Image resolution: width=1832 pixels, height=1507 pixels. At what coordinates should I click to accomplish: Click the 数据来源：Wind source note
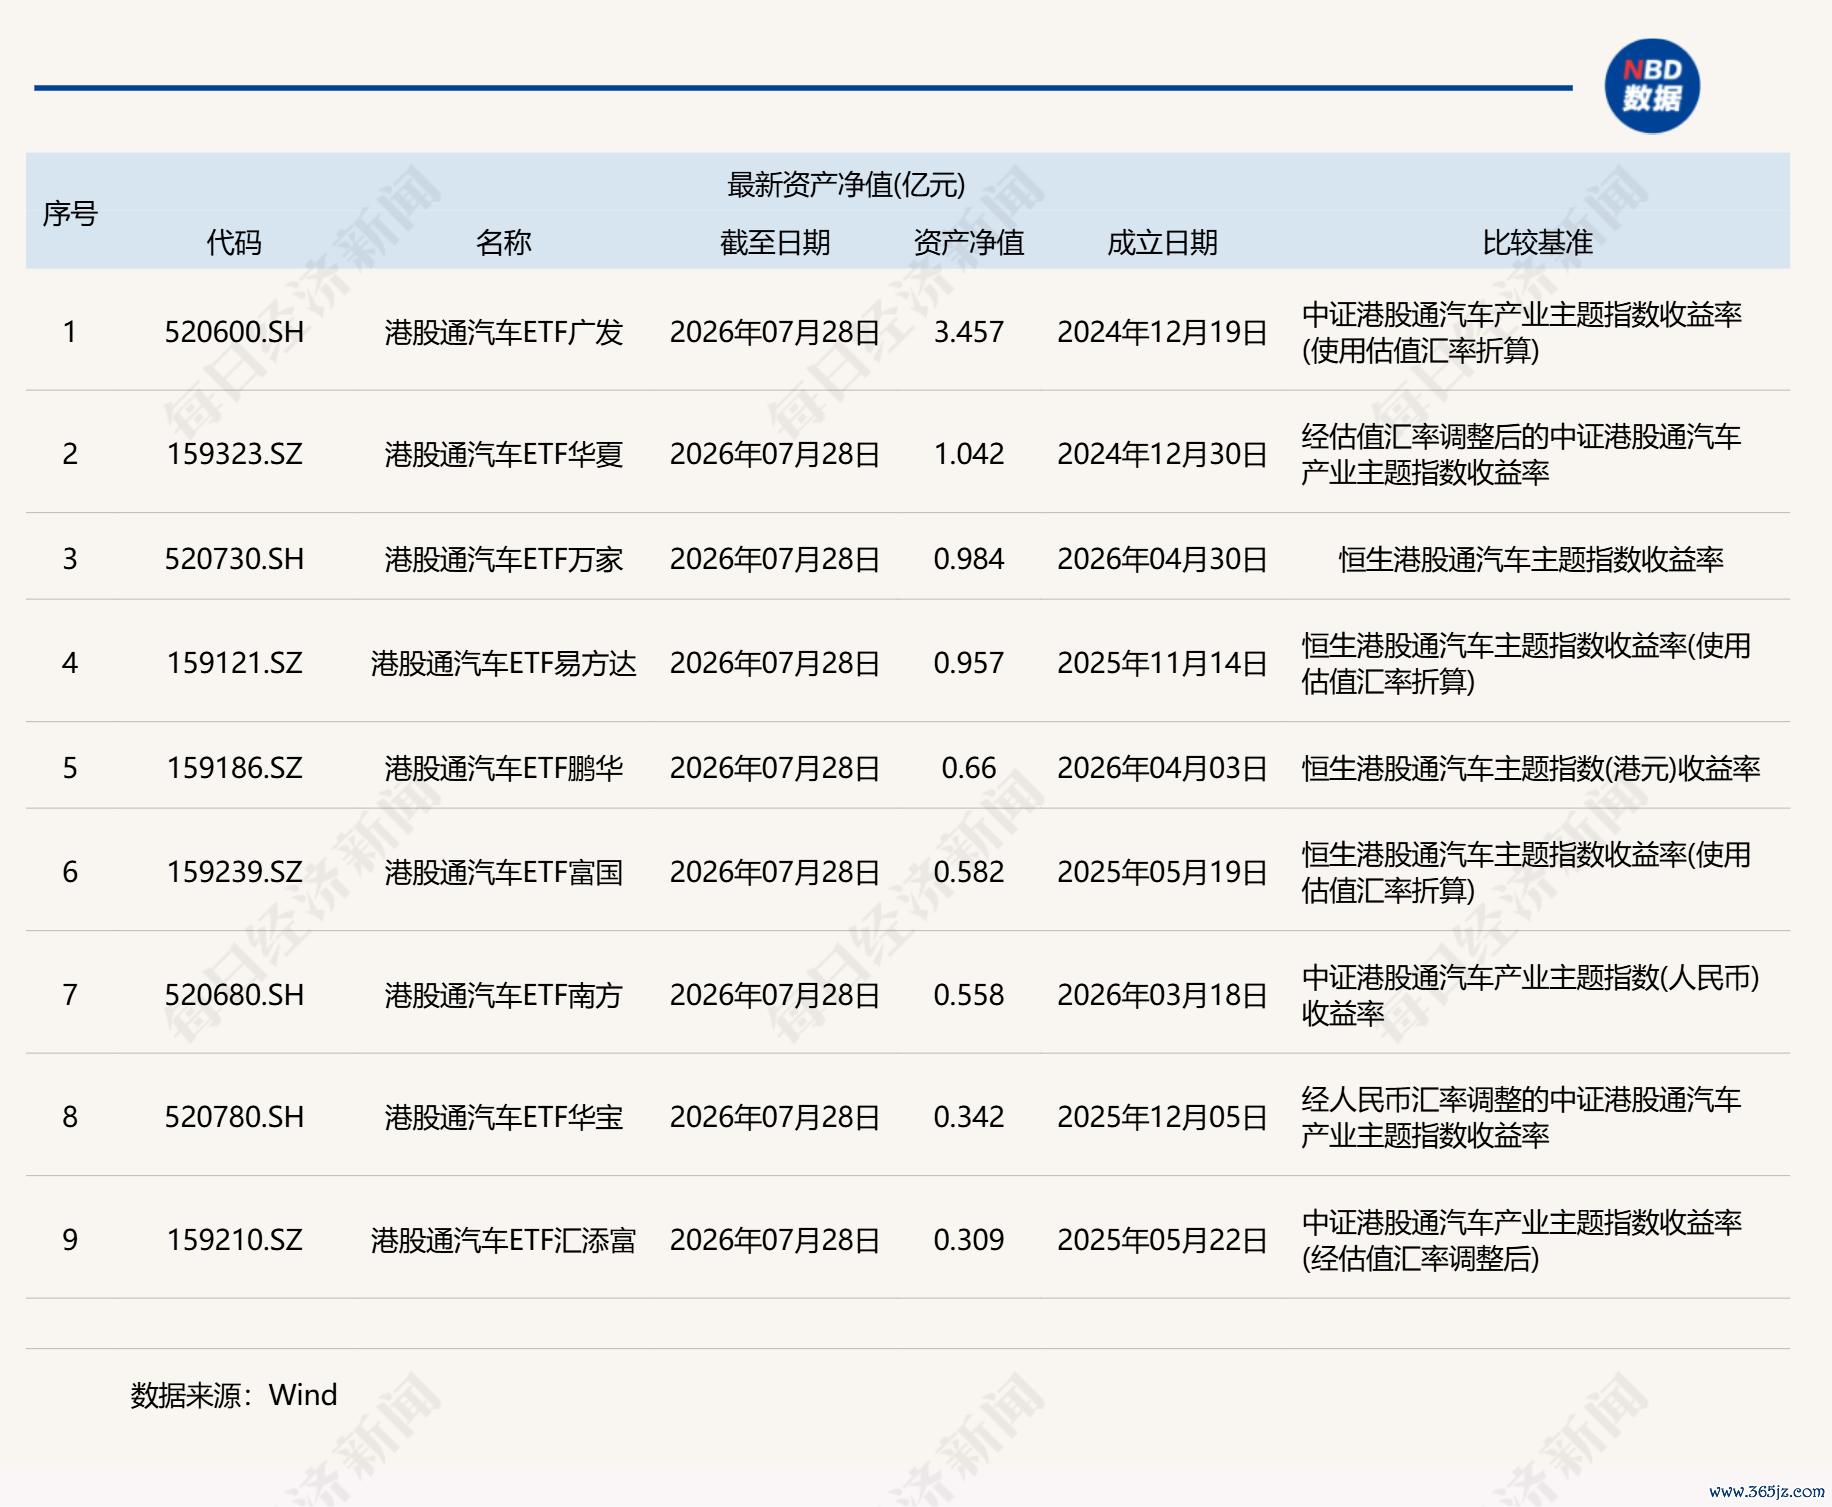234,1394
